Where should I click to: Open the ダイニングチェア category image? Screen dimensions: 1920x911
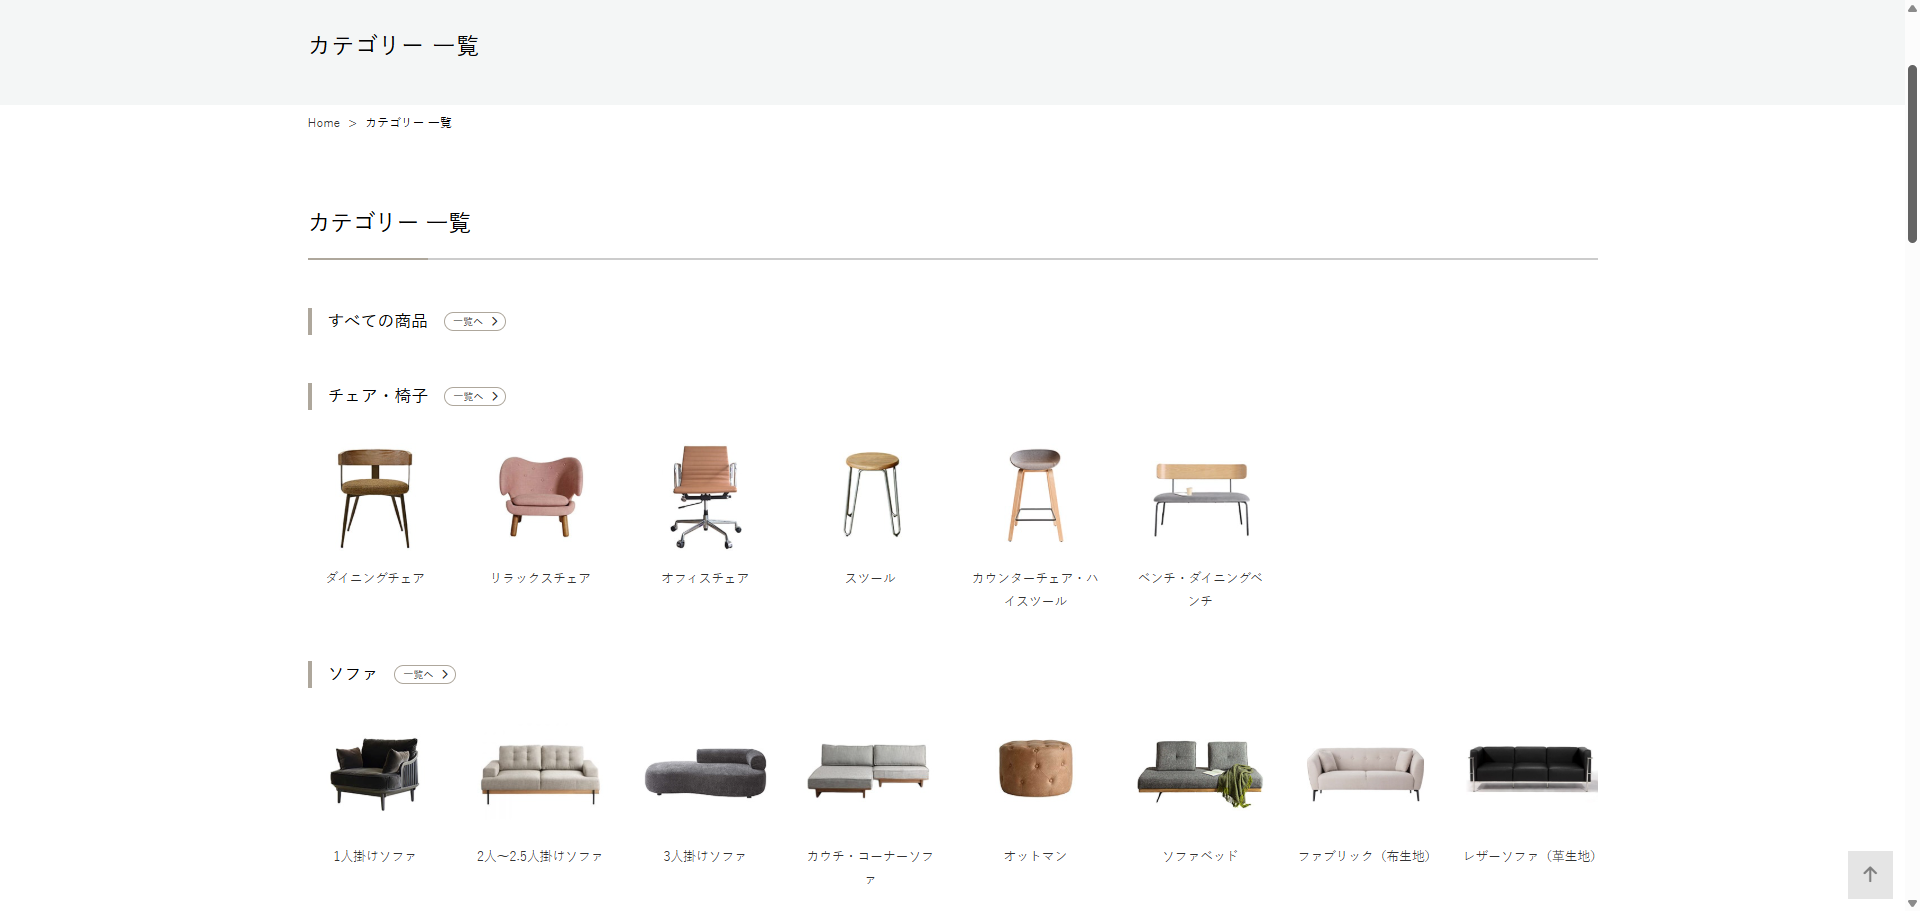tap(375, 497)
